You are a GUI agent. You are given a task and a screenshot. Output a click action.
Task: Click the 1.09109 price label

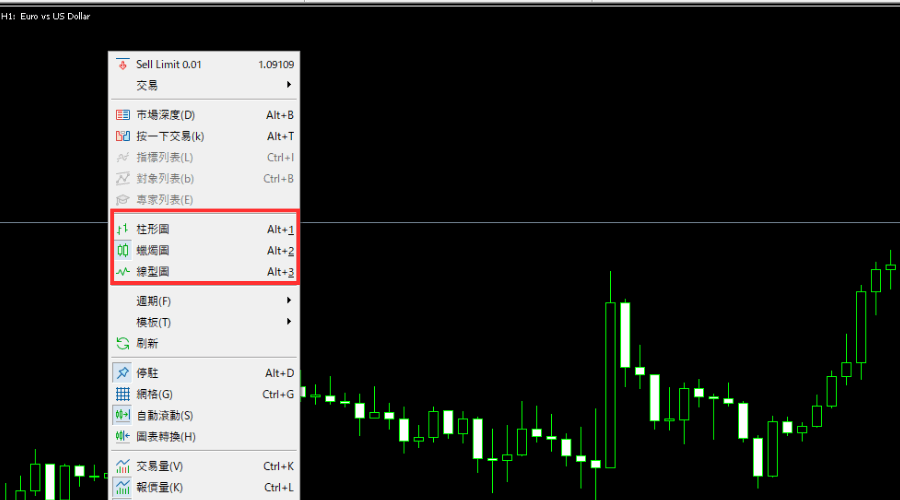[x=276, y=64]
